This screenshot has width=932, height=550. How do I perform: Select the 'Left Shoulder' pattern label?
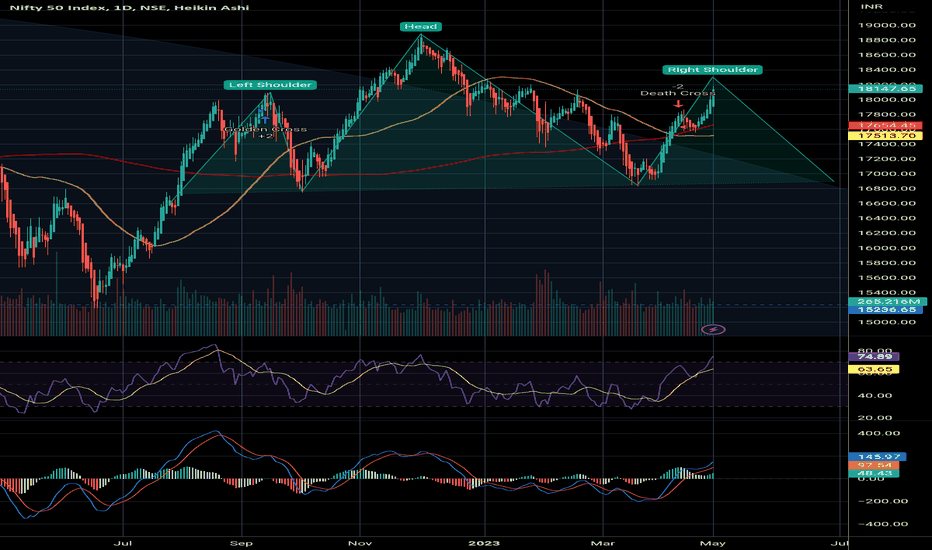270,85
